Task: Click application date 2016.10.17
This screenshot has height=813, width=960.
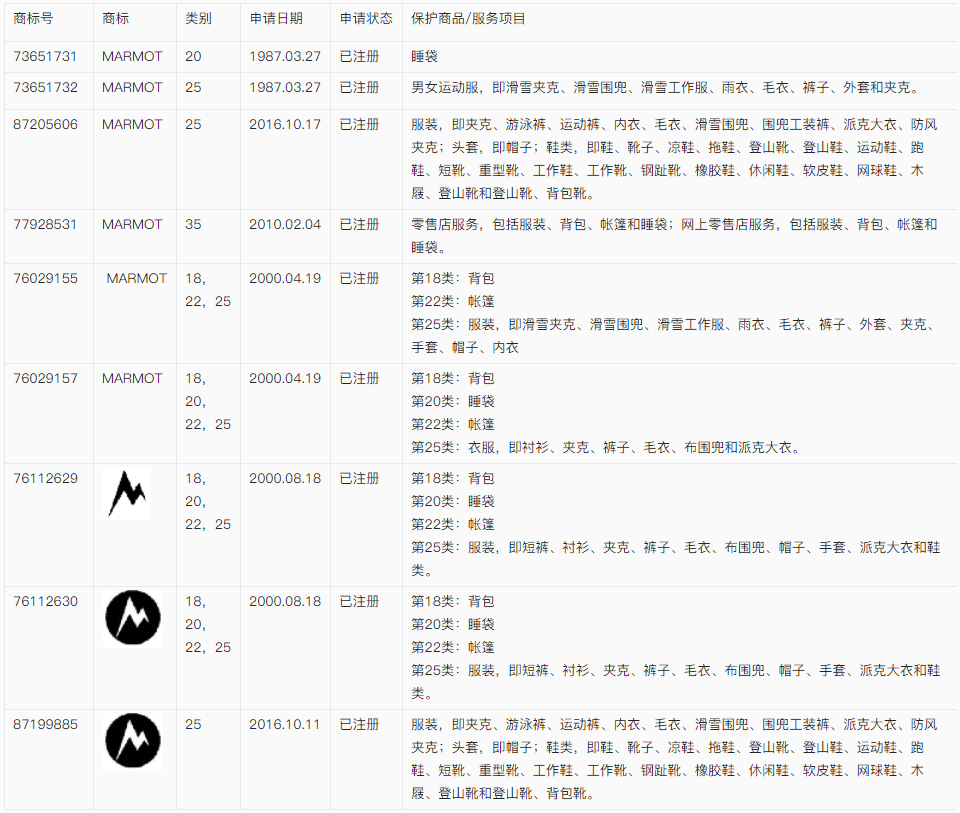Action: pos(285,124)
